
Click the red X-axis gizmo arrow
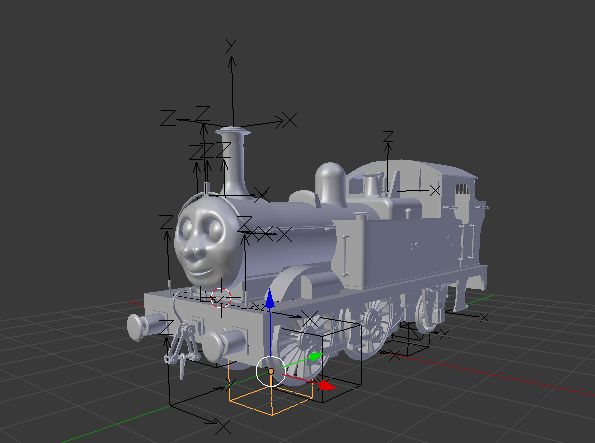327,386
